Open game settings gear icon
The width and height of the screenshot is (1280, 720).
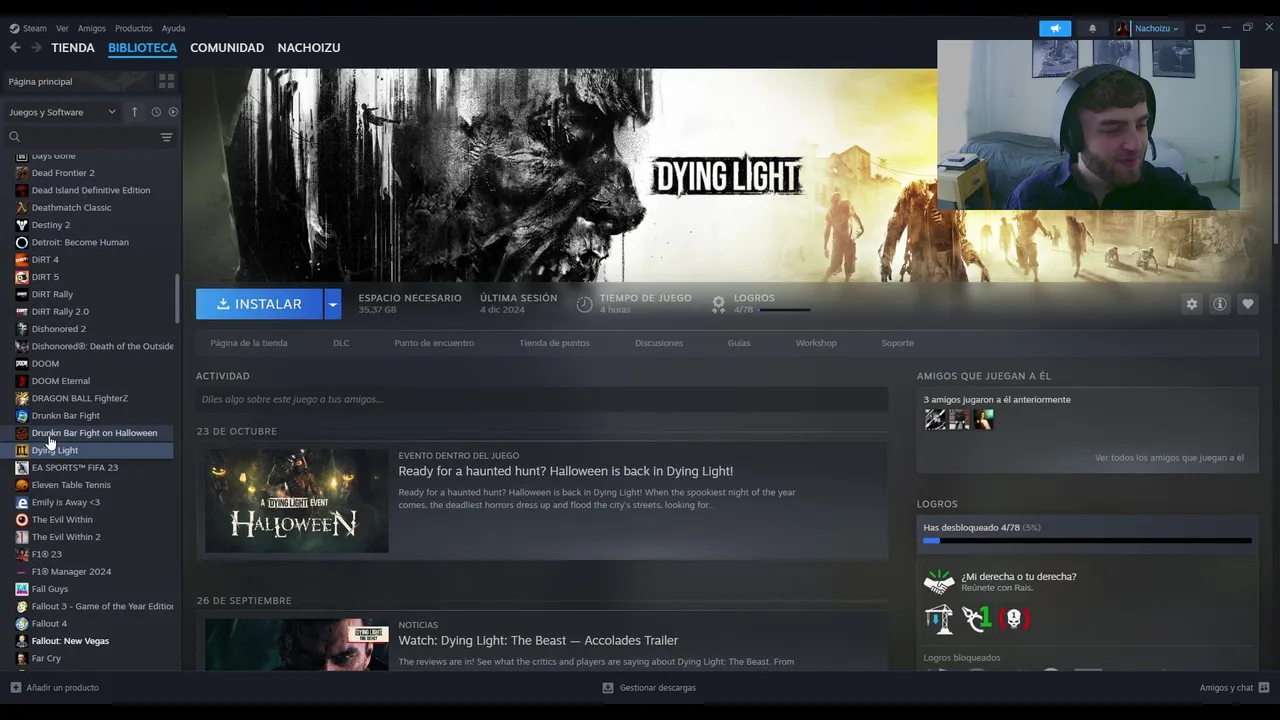1191,304
